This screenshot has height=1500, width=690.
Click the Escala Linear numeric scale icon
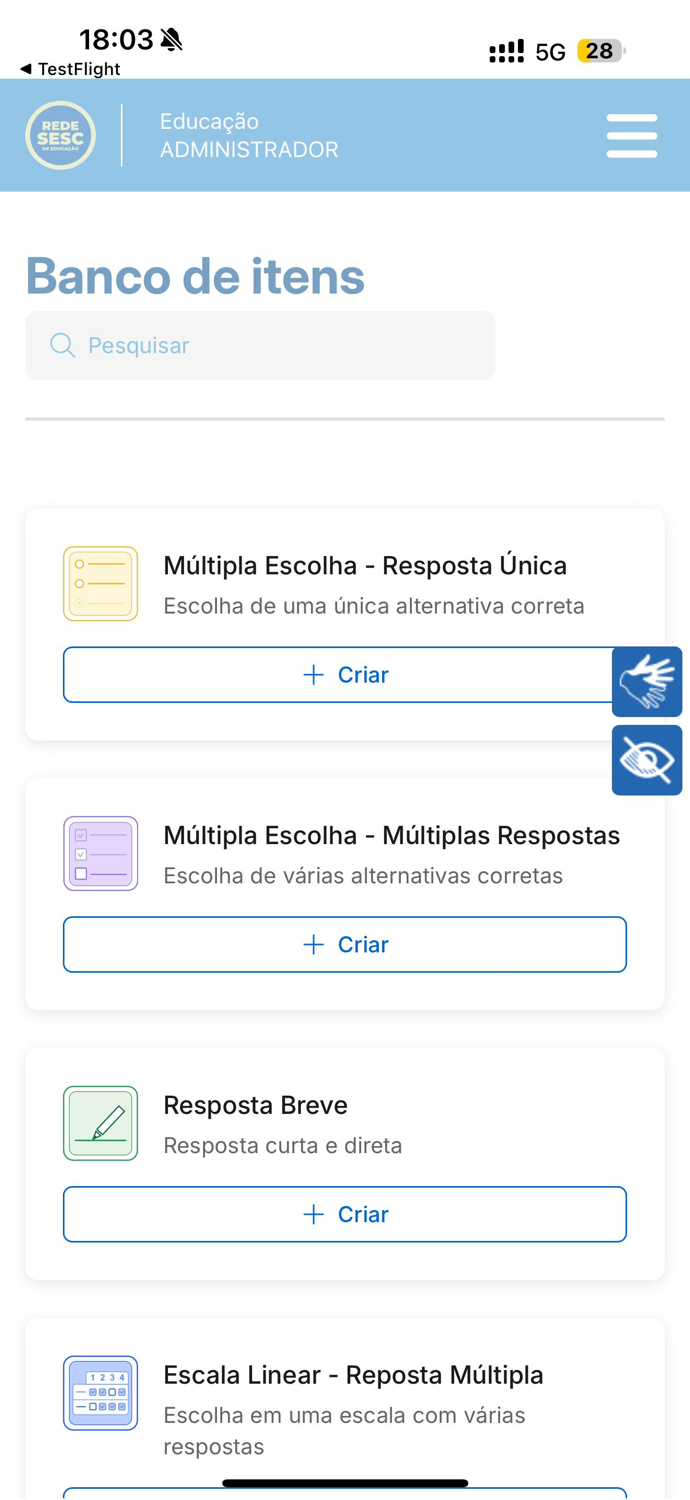(x=100, y=1391)
